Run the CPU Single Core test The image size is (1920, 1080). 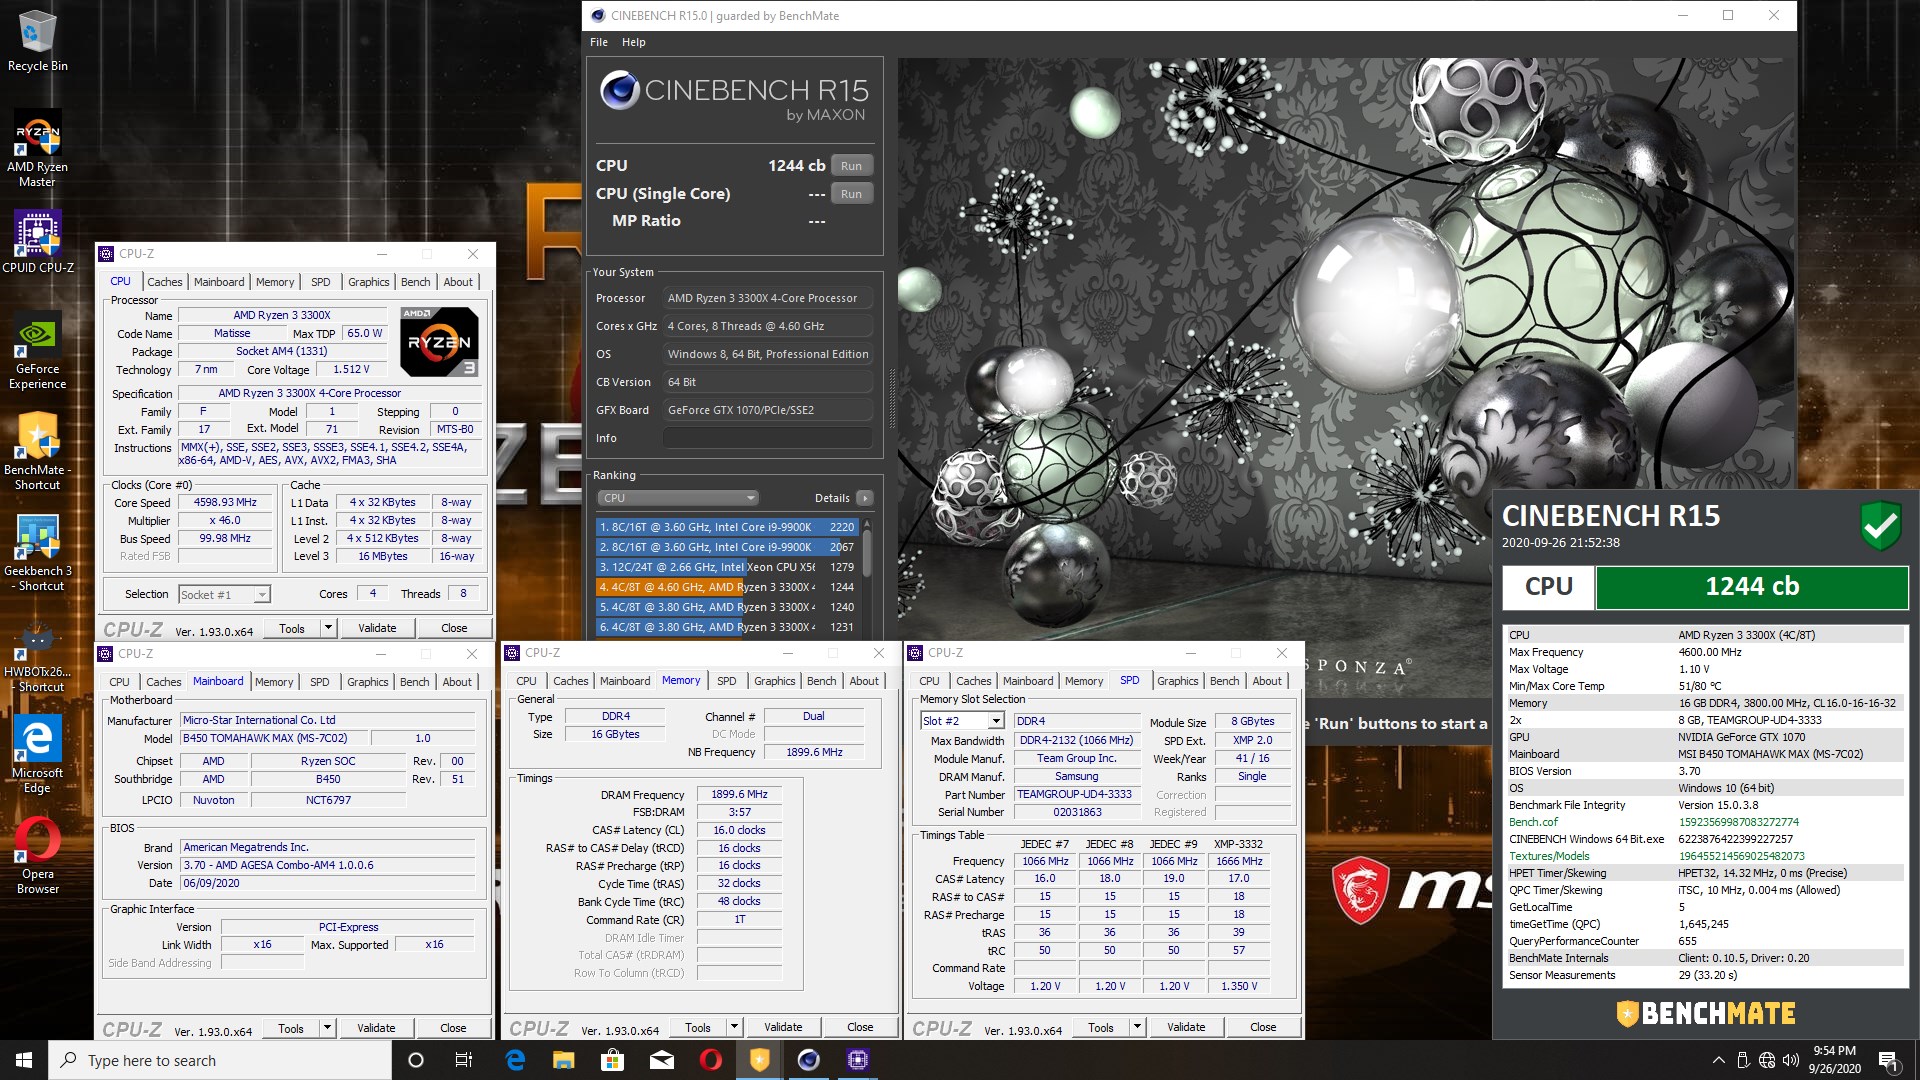coord(851,194)
